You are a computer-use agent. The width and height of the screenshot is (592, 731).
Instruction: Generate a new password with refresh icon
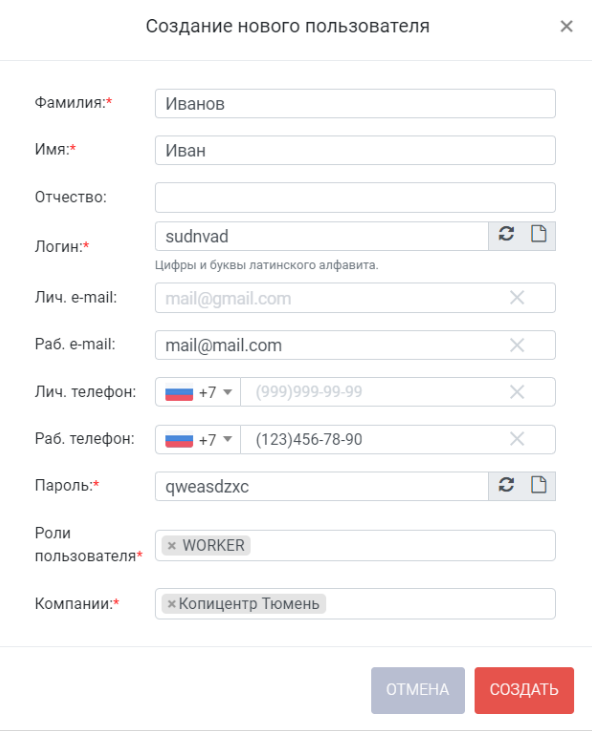point(506,485)
